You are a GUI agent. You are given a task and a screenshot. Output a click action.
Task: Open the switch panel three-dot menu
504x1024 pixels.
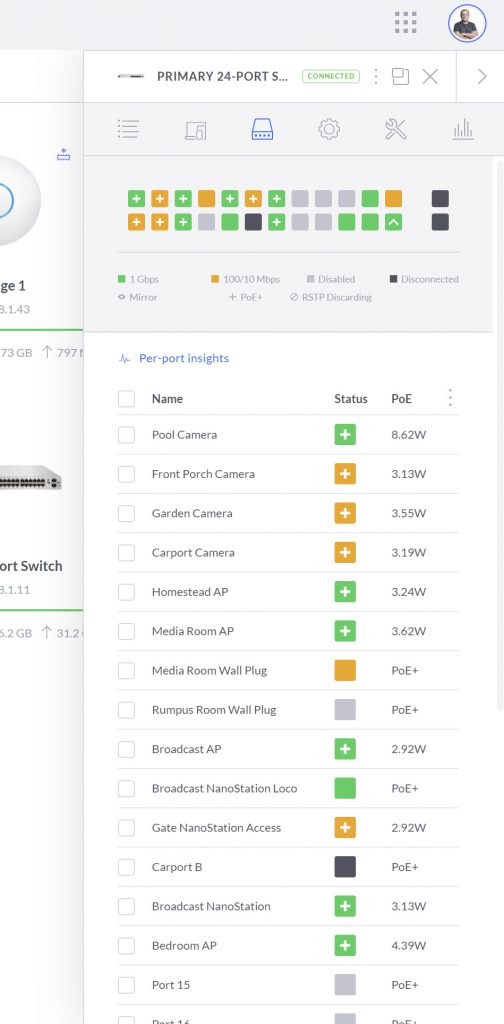click(375, 76)
